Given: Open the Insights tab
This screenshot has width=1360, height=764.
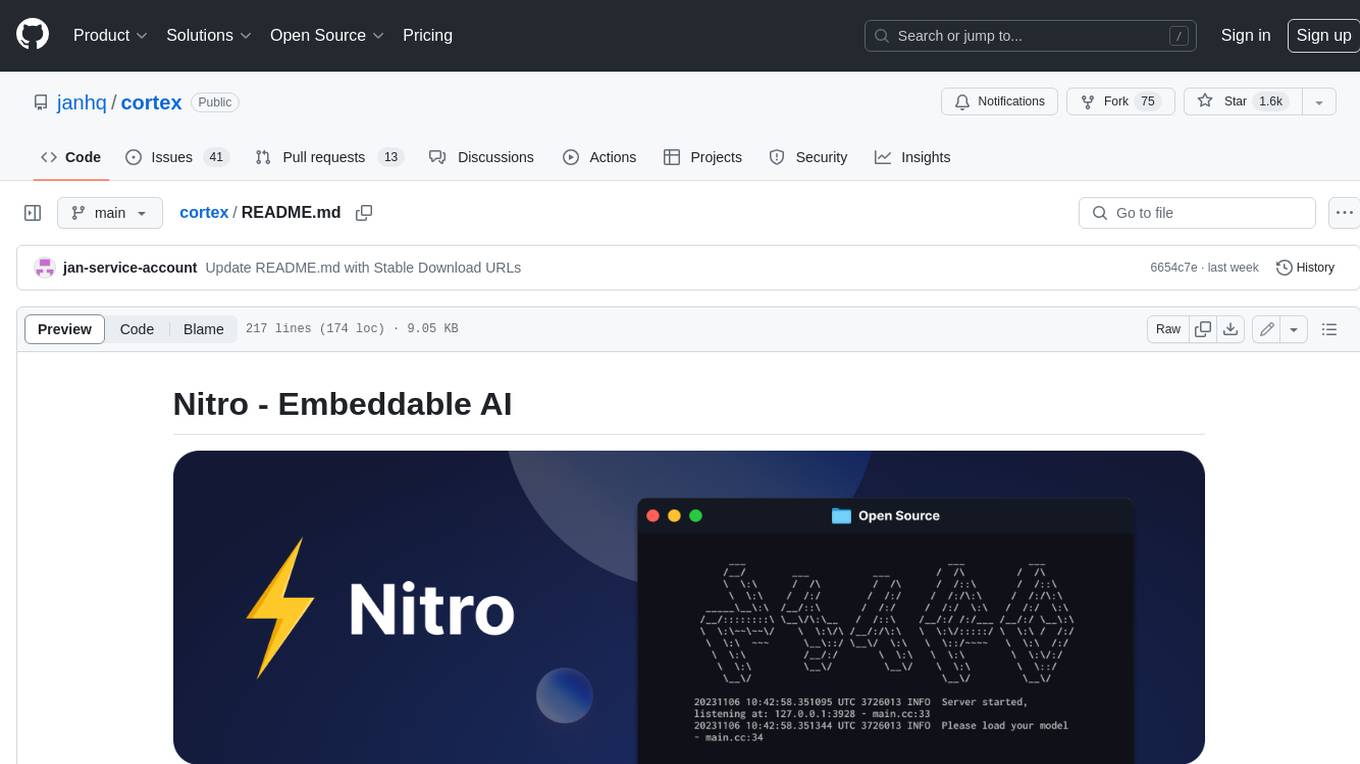Looking at the screenshot, I should (913, 157).
